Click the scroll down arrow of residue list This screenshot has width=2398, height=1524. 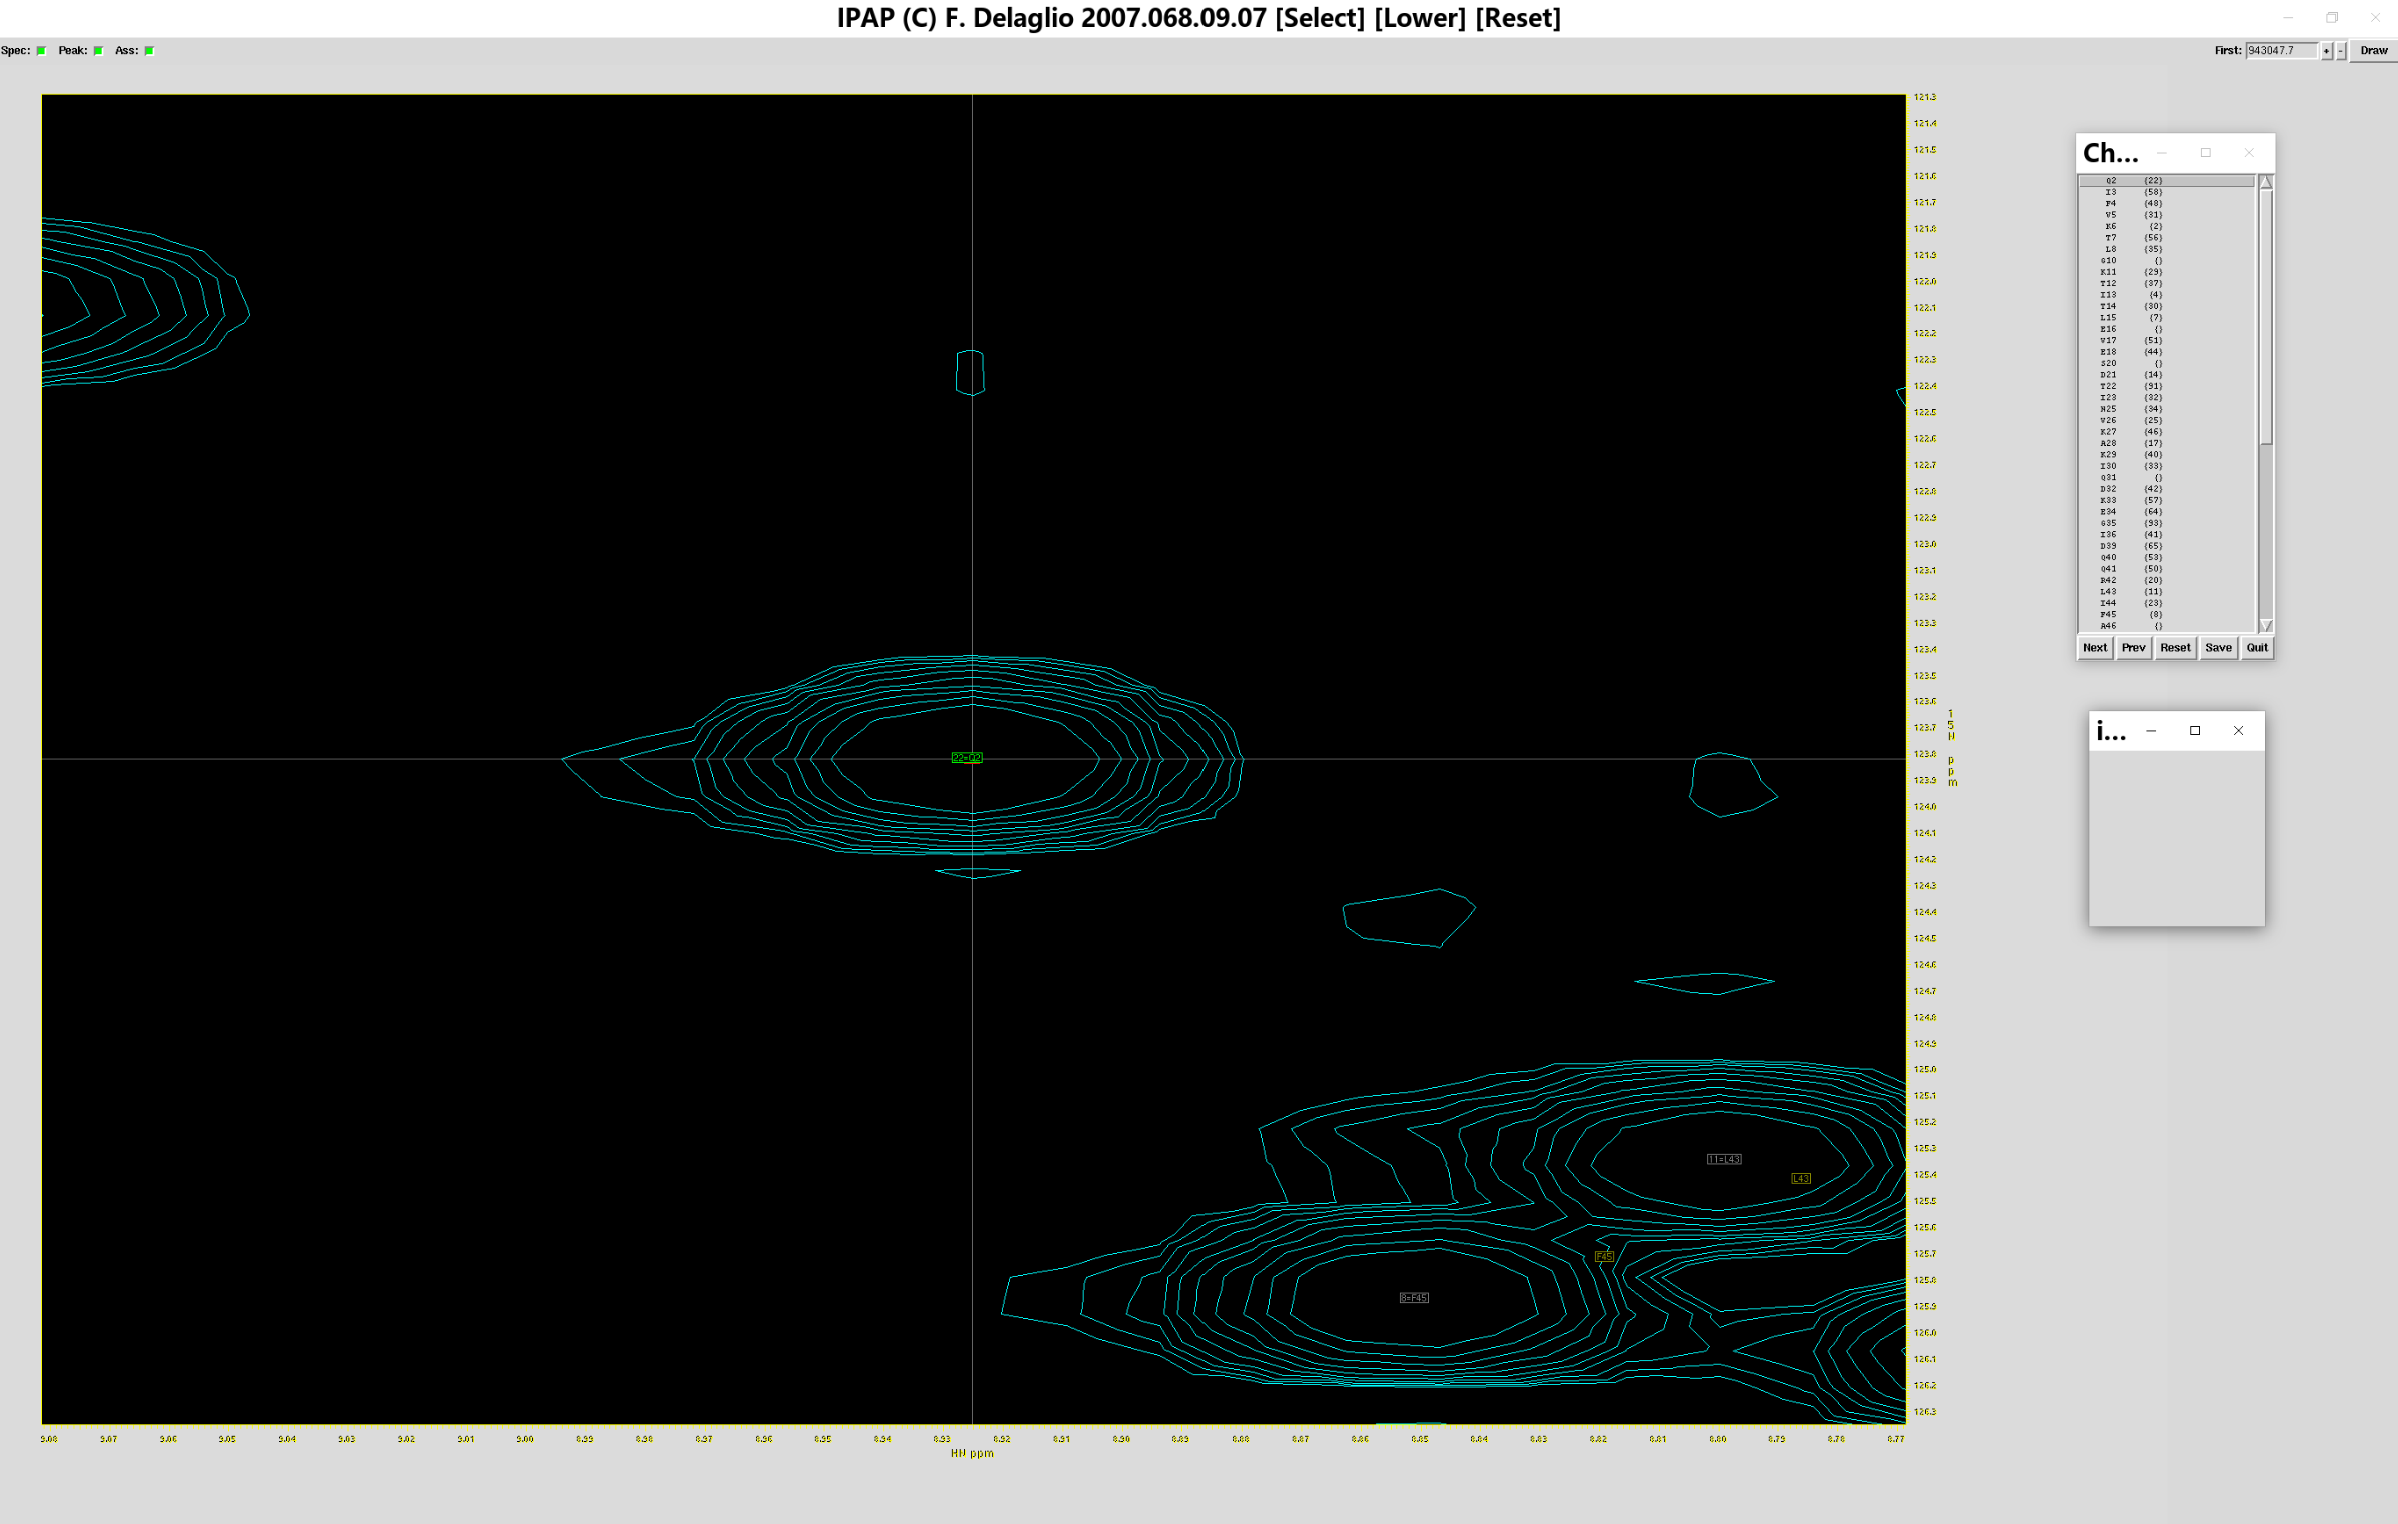pos(2265,625)
